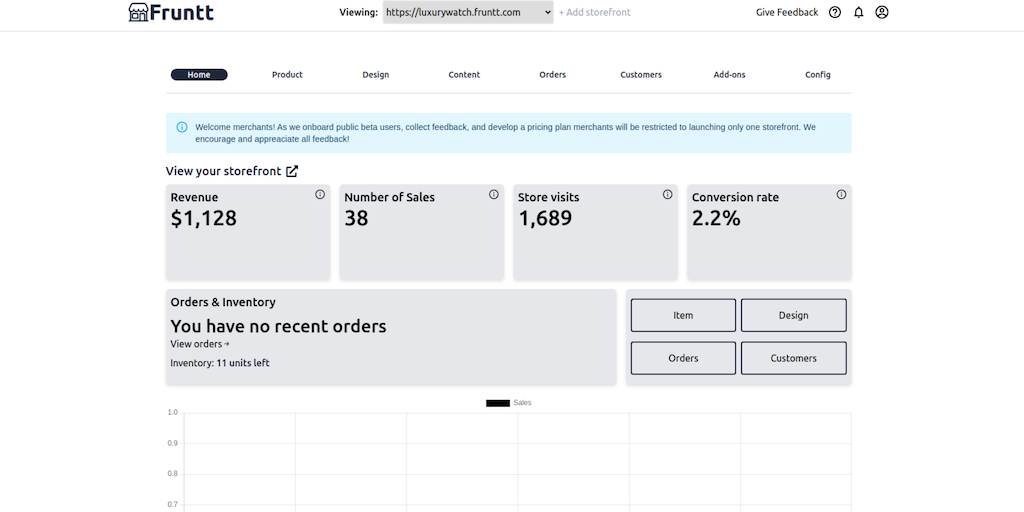This screenshot has width=1024, height=512.
Task: Select the Config tab
Action: 817,75
